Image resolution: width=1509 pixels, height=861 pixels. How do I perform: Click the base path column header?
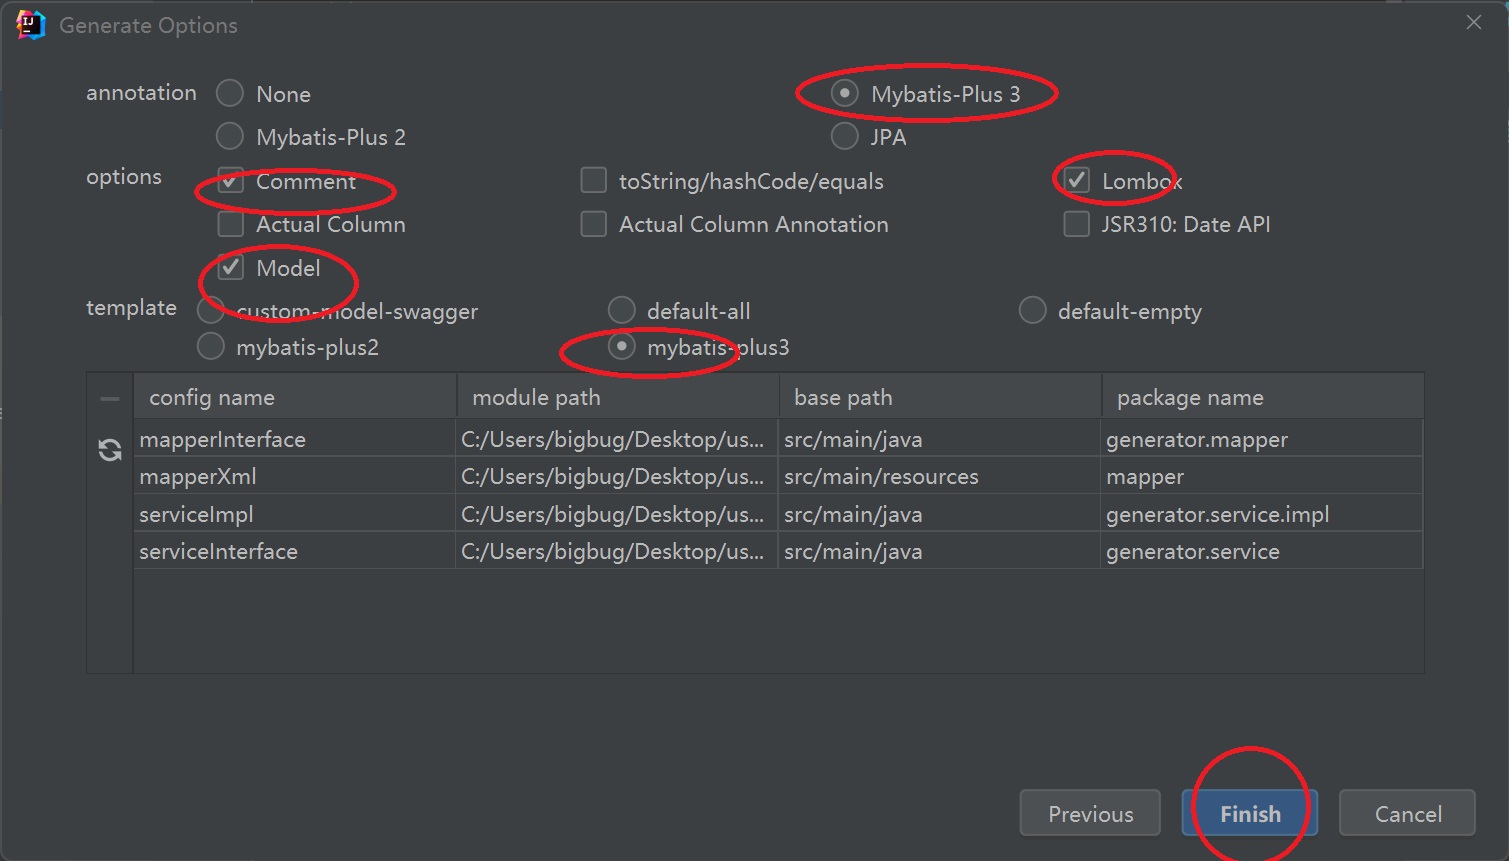click(x=940, y=398)
